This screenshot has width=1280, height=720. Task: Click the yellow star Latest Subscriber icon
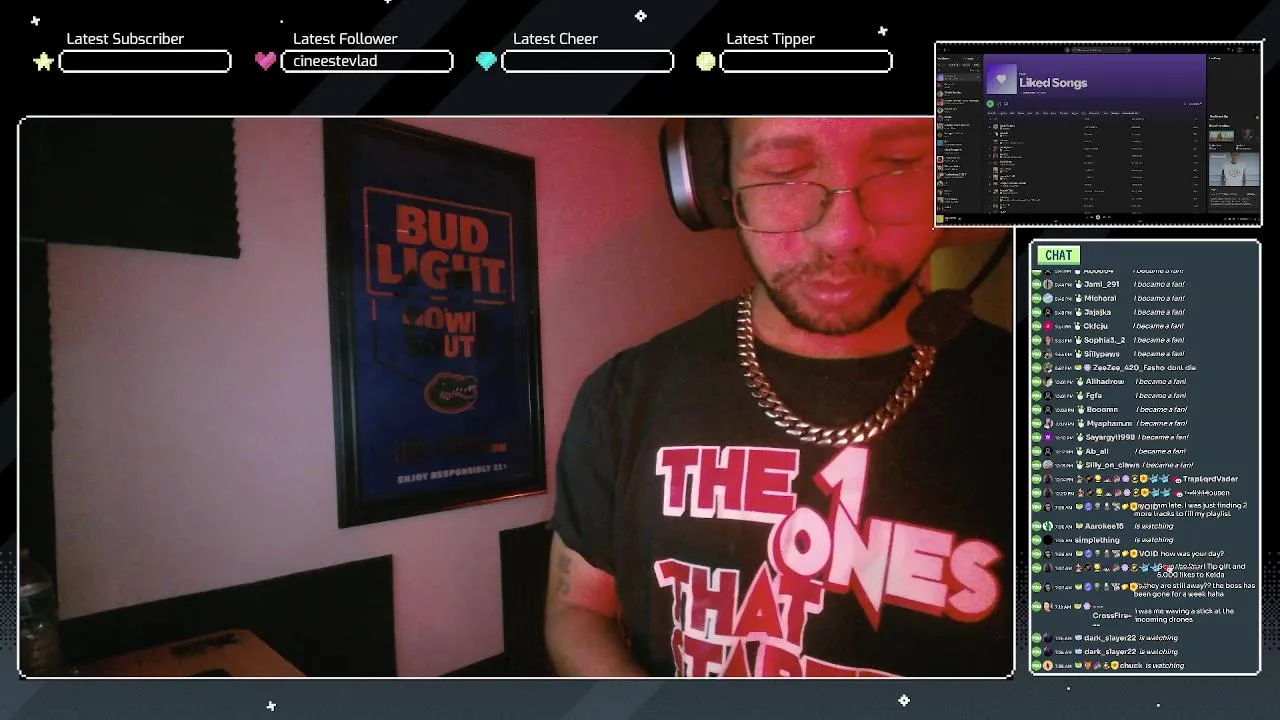[43, 62]
